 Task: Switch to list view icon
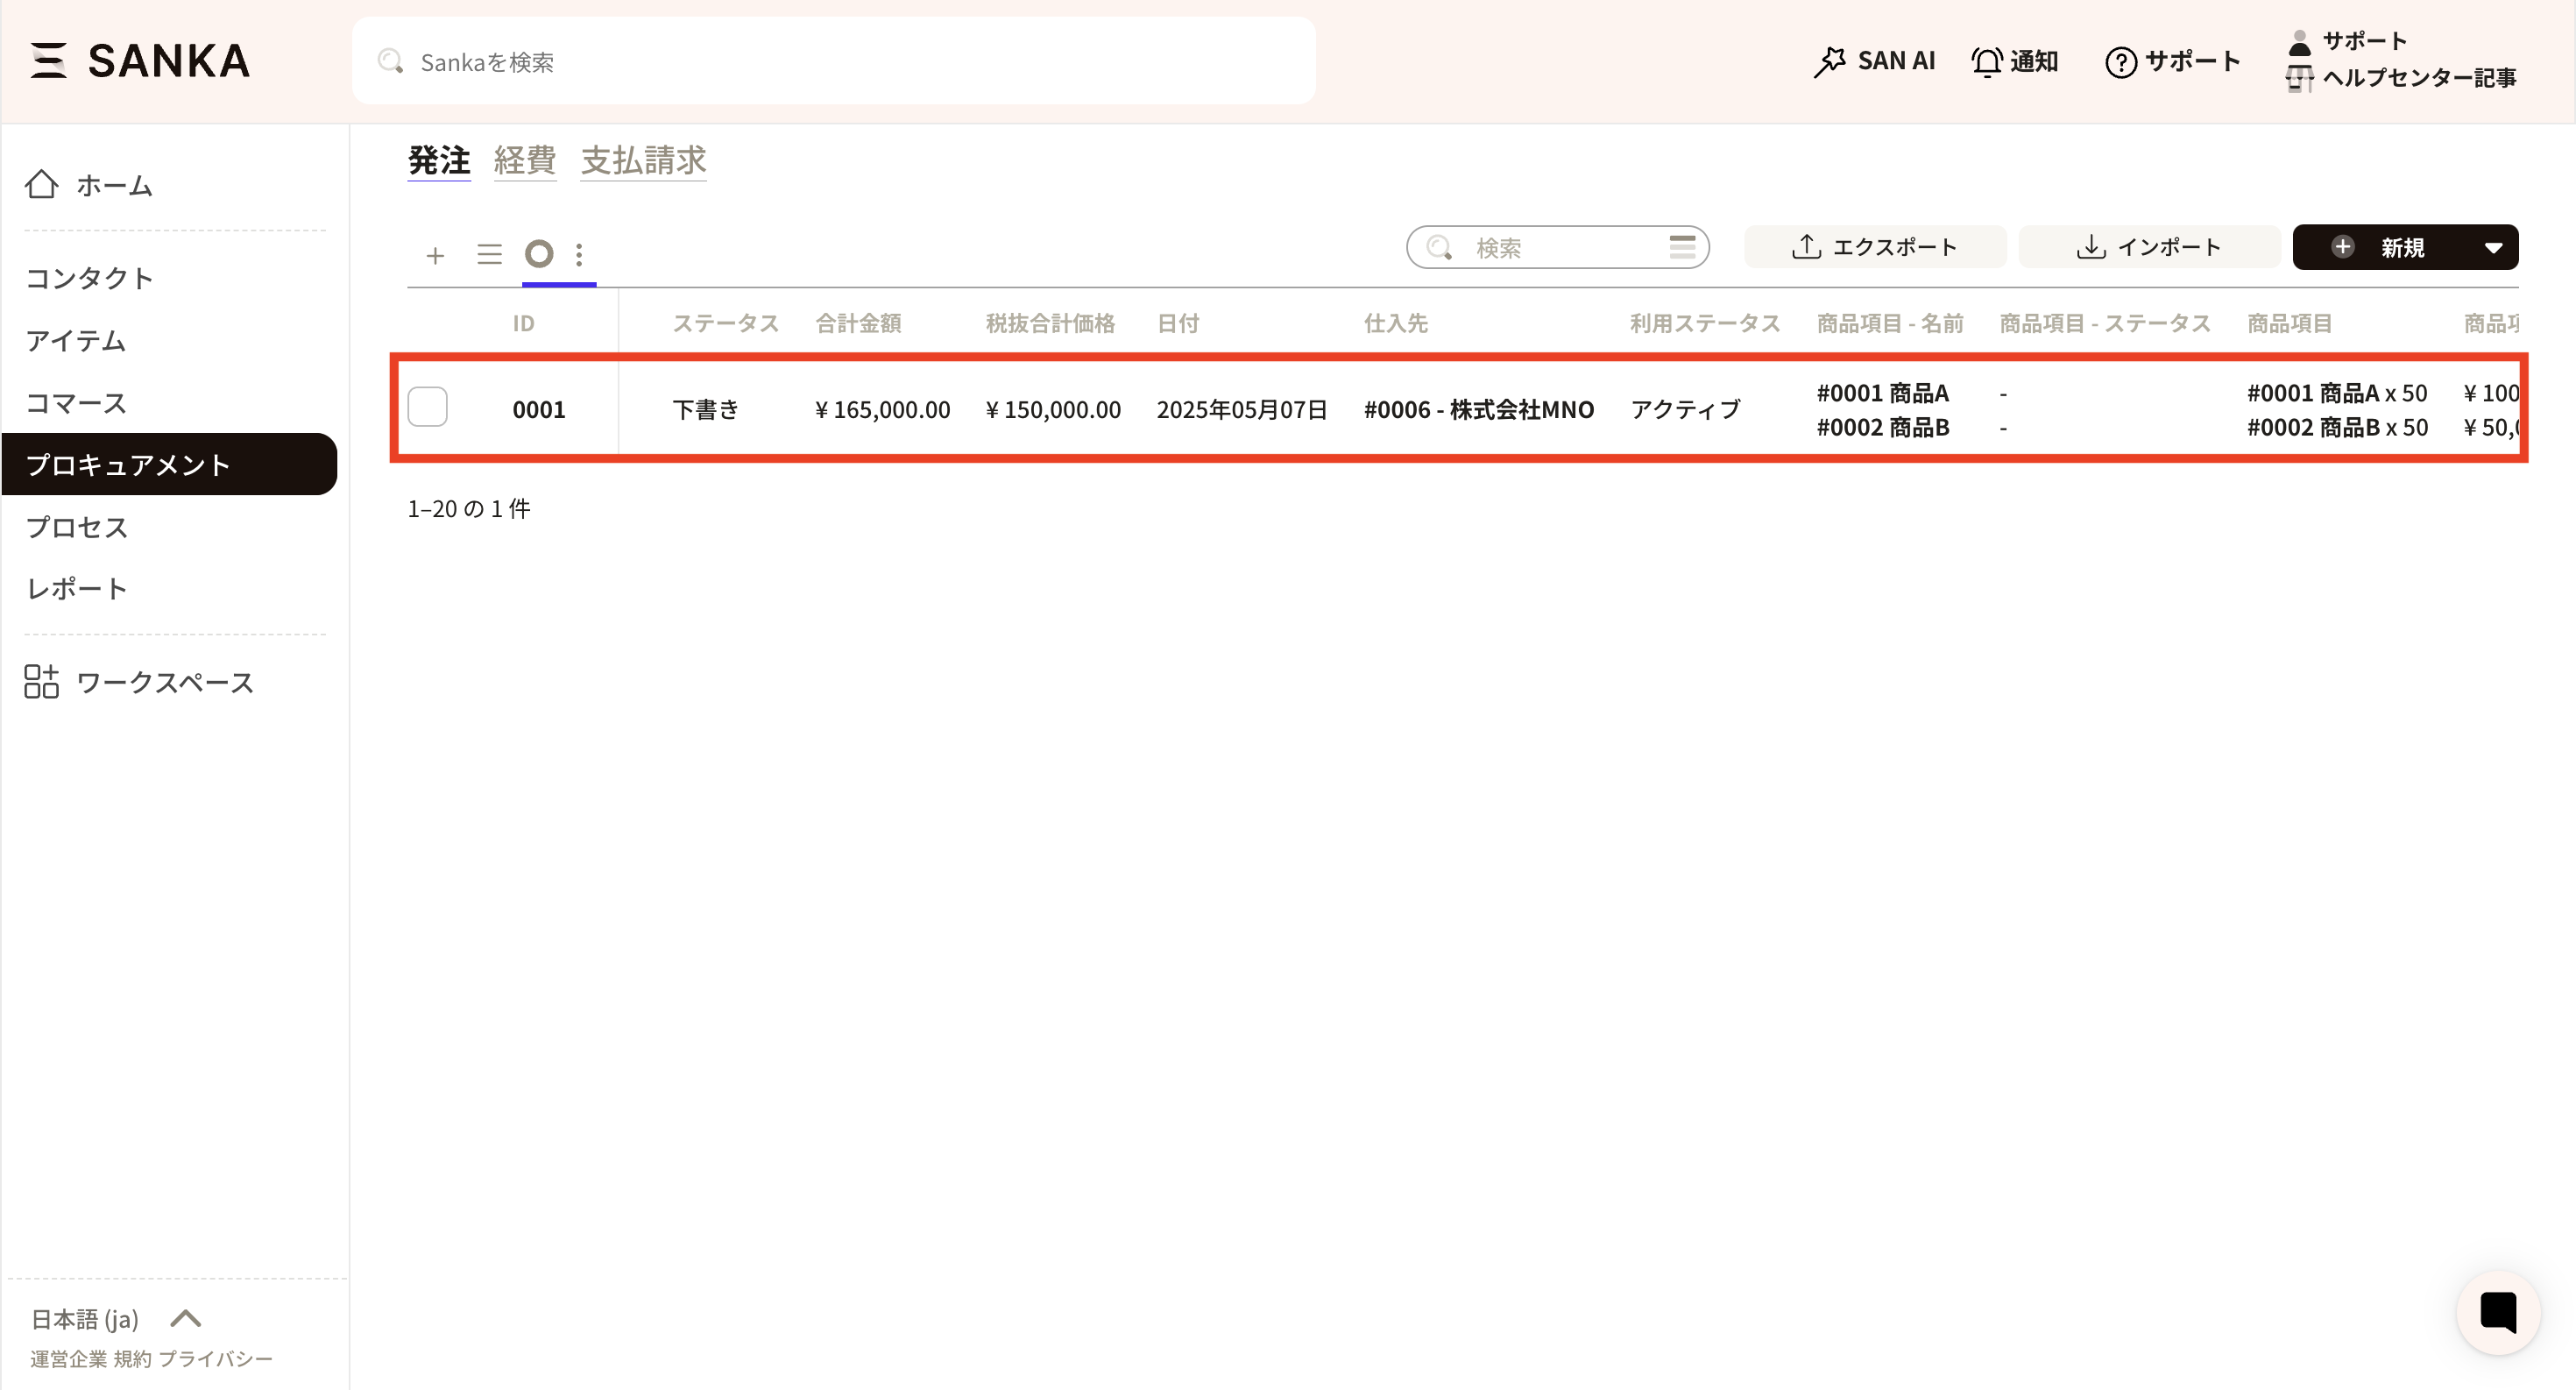[489, 254]
